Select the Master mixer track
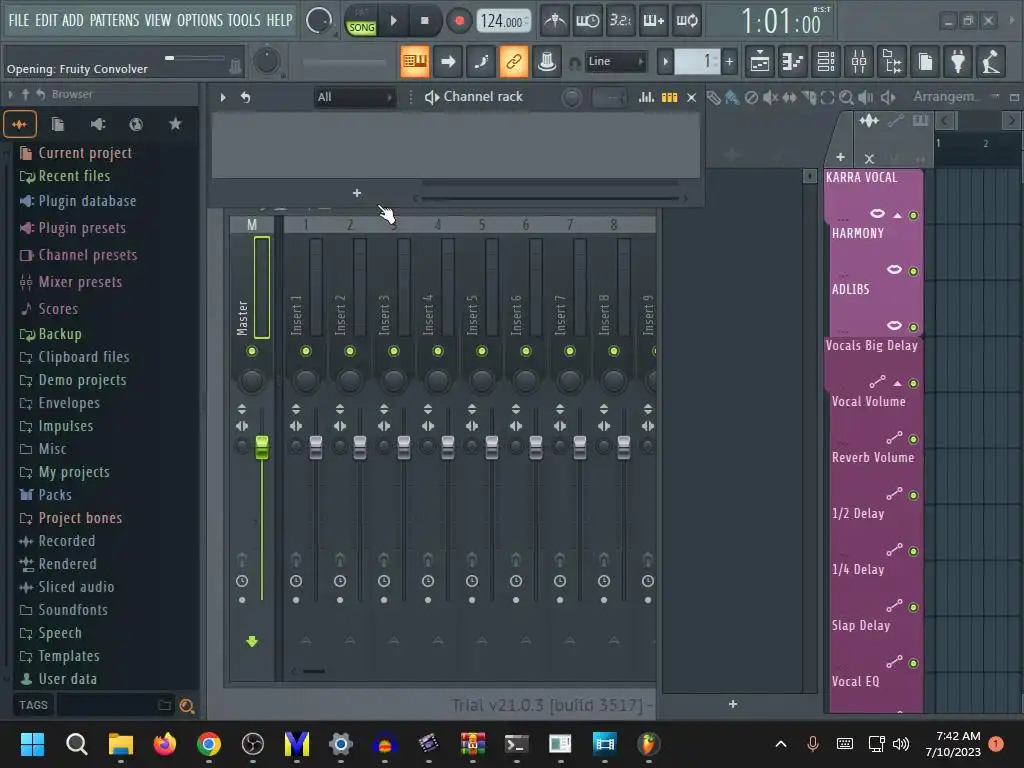The width and height of the screenshot is (1024, 768). click(x=251, y=287)
